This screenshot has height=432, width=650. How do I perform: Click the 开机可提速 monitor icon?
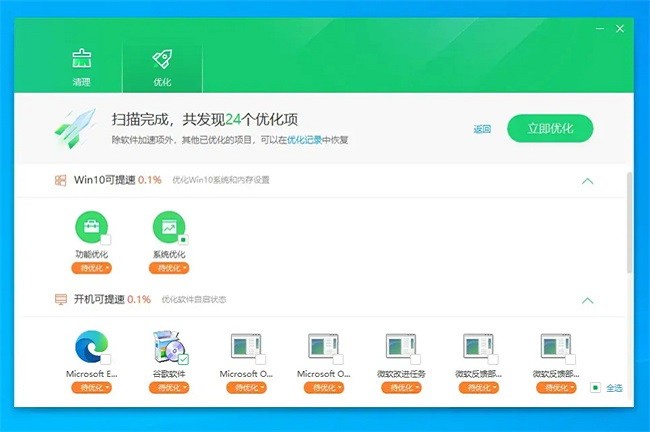pos(61,299)
